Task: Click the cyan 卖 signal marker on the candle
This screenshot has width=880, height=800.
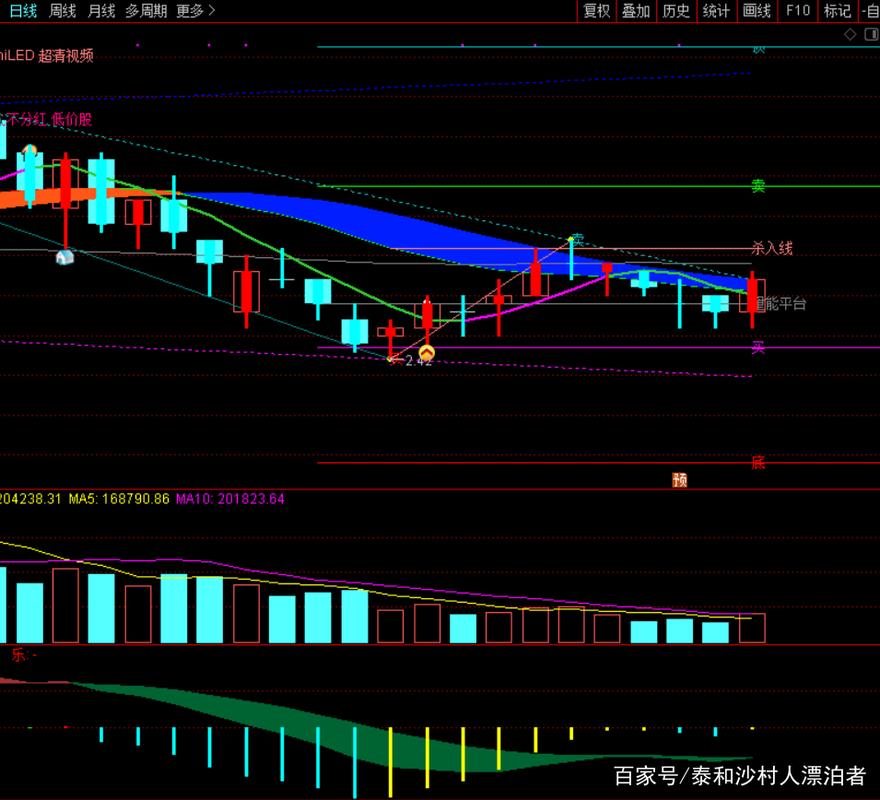Action: point(576,240)
